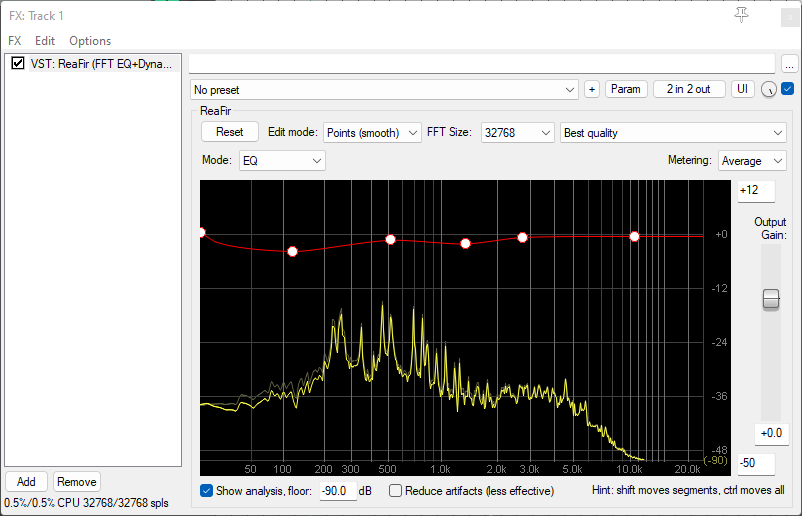The image size is (802, 516).
Task: Click the -90.0 dB analysis floor field
Action: pos(338,491)
